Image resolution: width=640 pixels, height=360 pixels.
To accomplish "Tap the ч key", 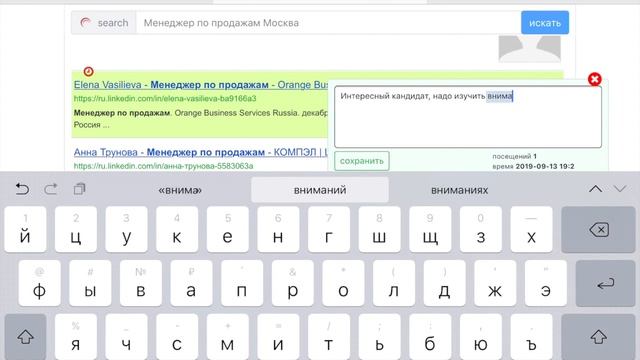I will [x=127, y=337].
